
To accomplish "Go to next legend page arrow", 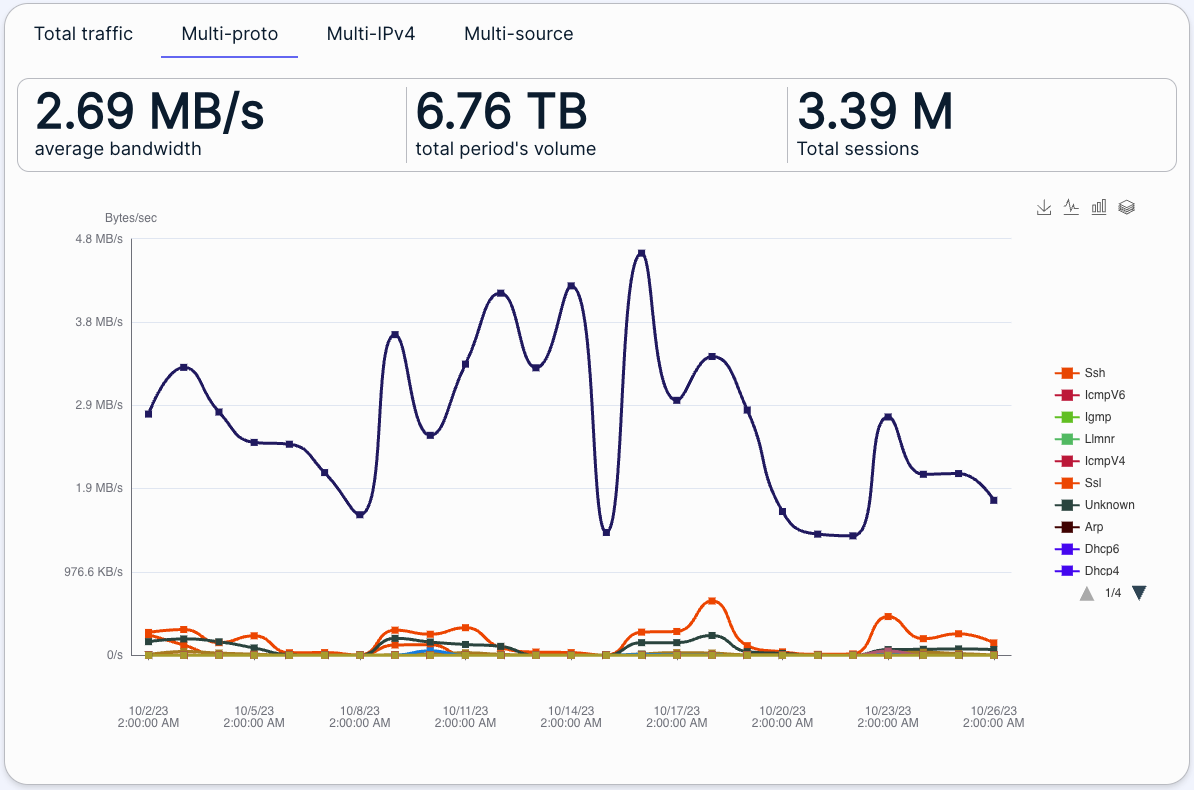I will point(1138,593).
